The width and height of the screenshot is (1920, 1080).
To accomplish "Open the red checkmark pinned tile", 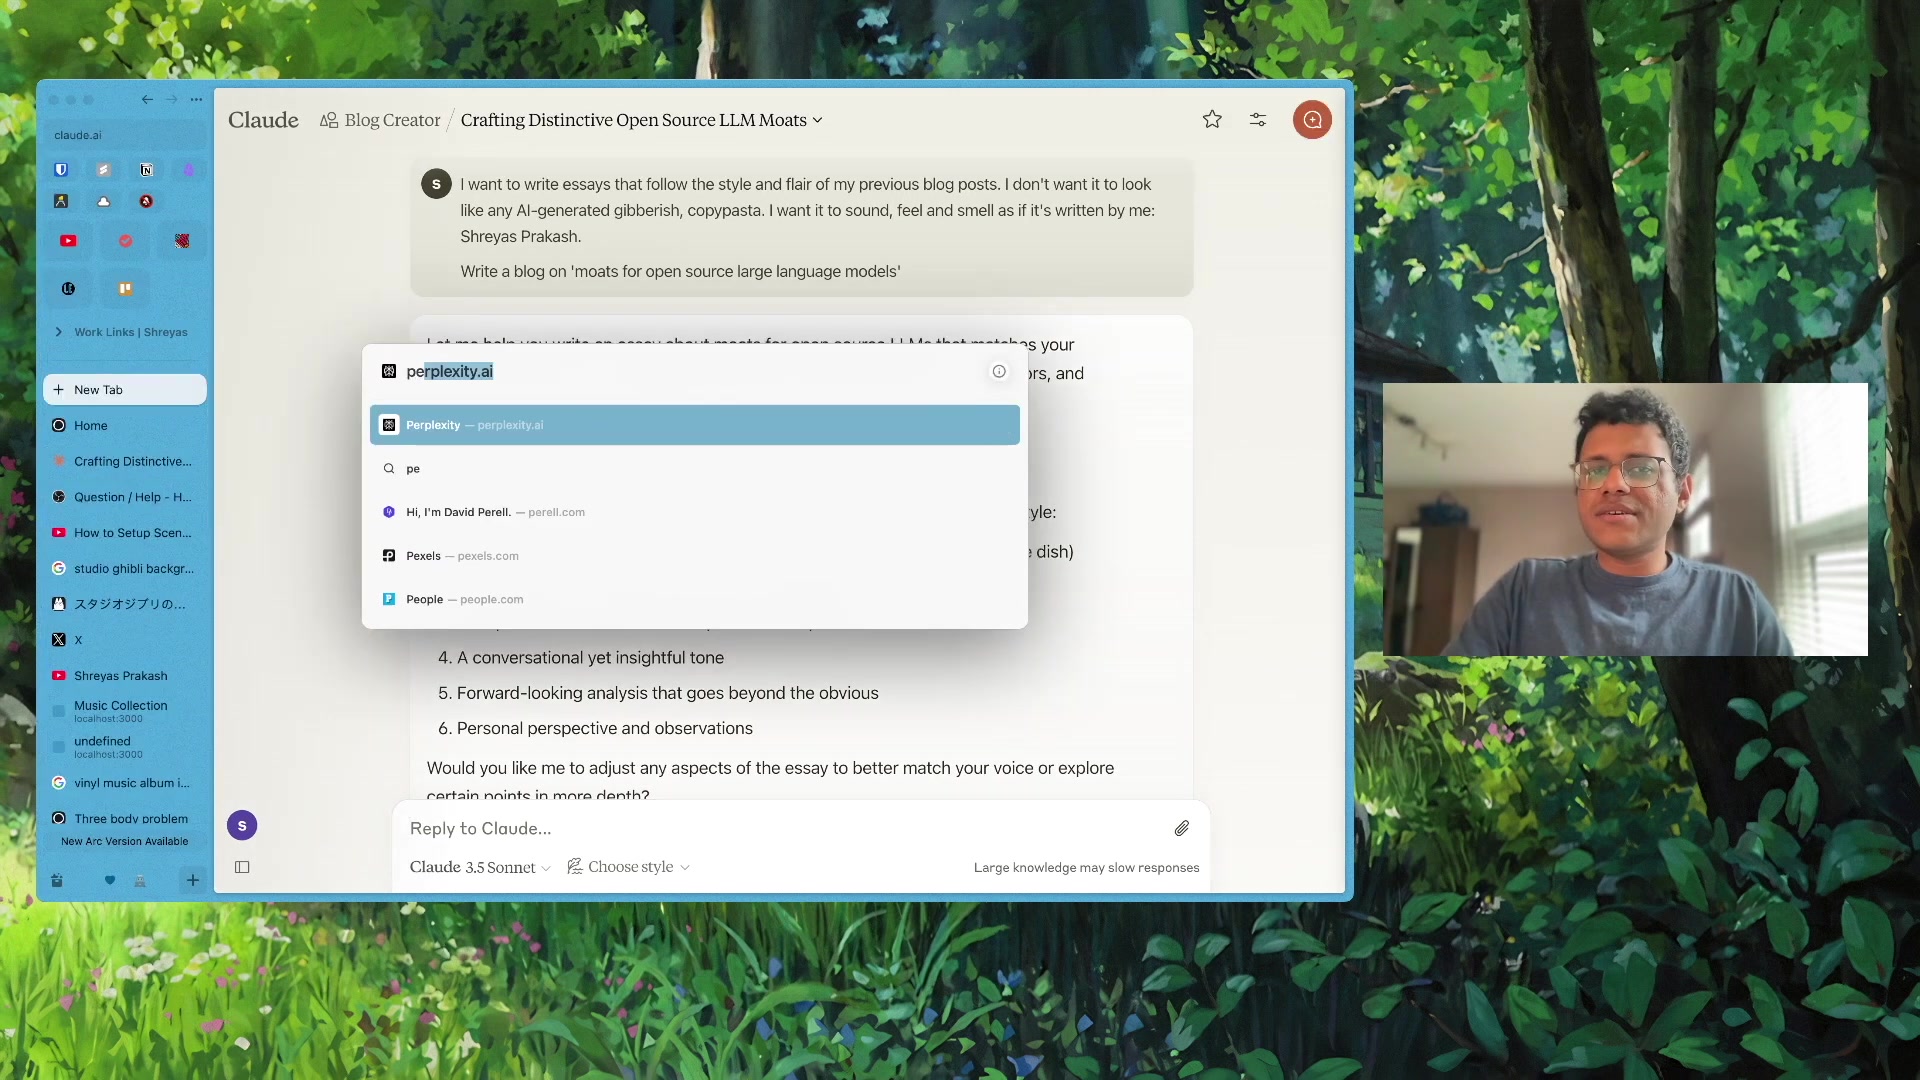I will pos(125,241).
